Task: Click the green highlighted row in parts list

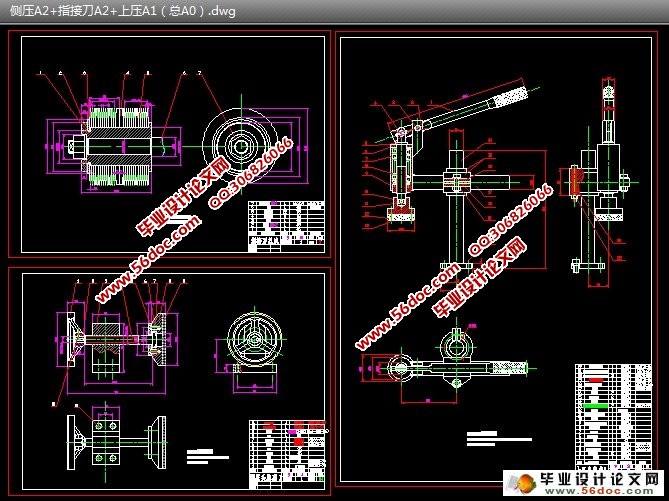Action: pyautogui.click(x=596, y=406)
